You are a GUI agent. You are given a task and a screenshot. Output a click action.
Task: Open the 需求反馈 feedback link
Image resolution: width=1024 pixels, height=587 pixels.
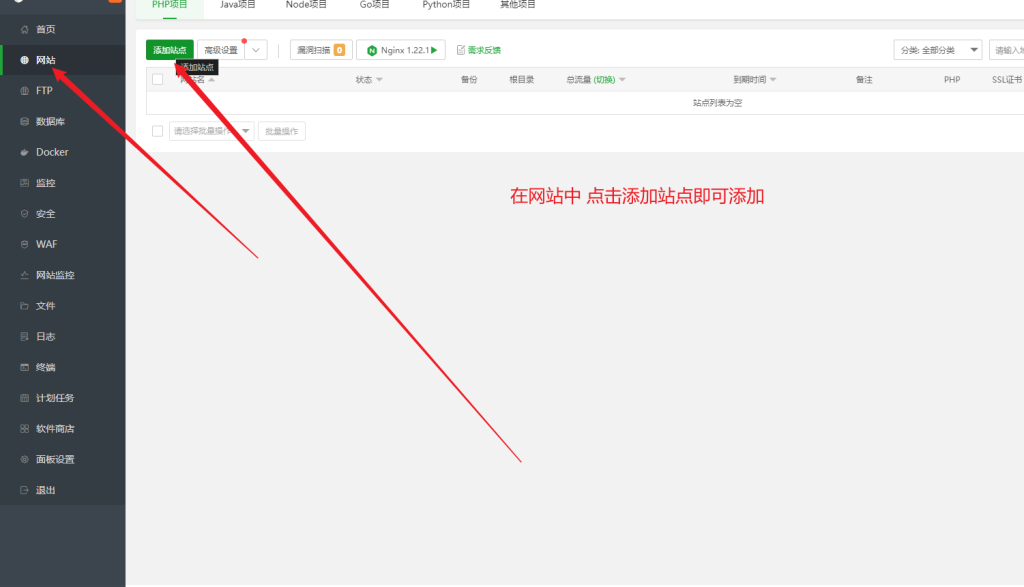(479, 50)
